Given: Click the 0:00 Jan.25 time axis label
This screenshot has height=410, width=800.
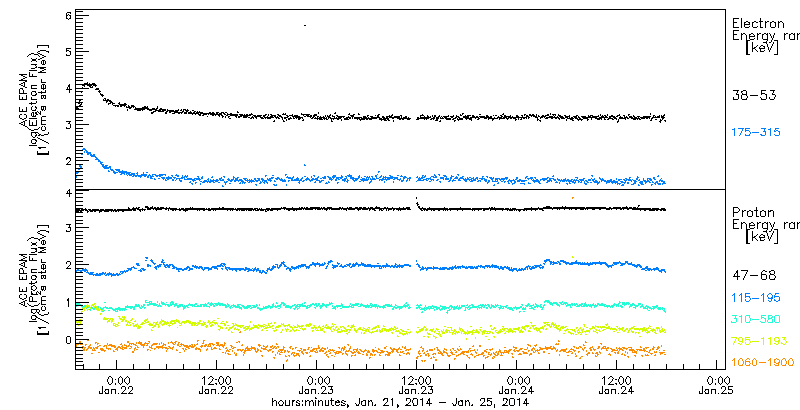Looking at the screenshot, I should coord(717,386).
